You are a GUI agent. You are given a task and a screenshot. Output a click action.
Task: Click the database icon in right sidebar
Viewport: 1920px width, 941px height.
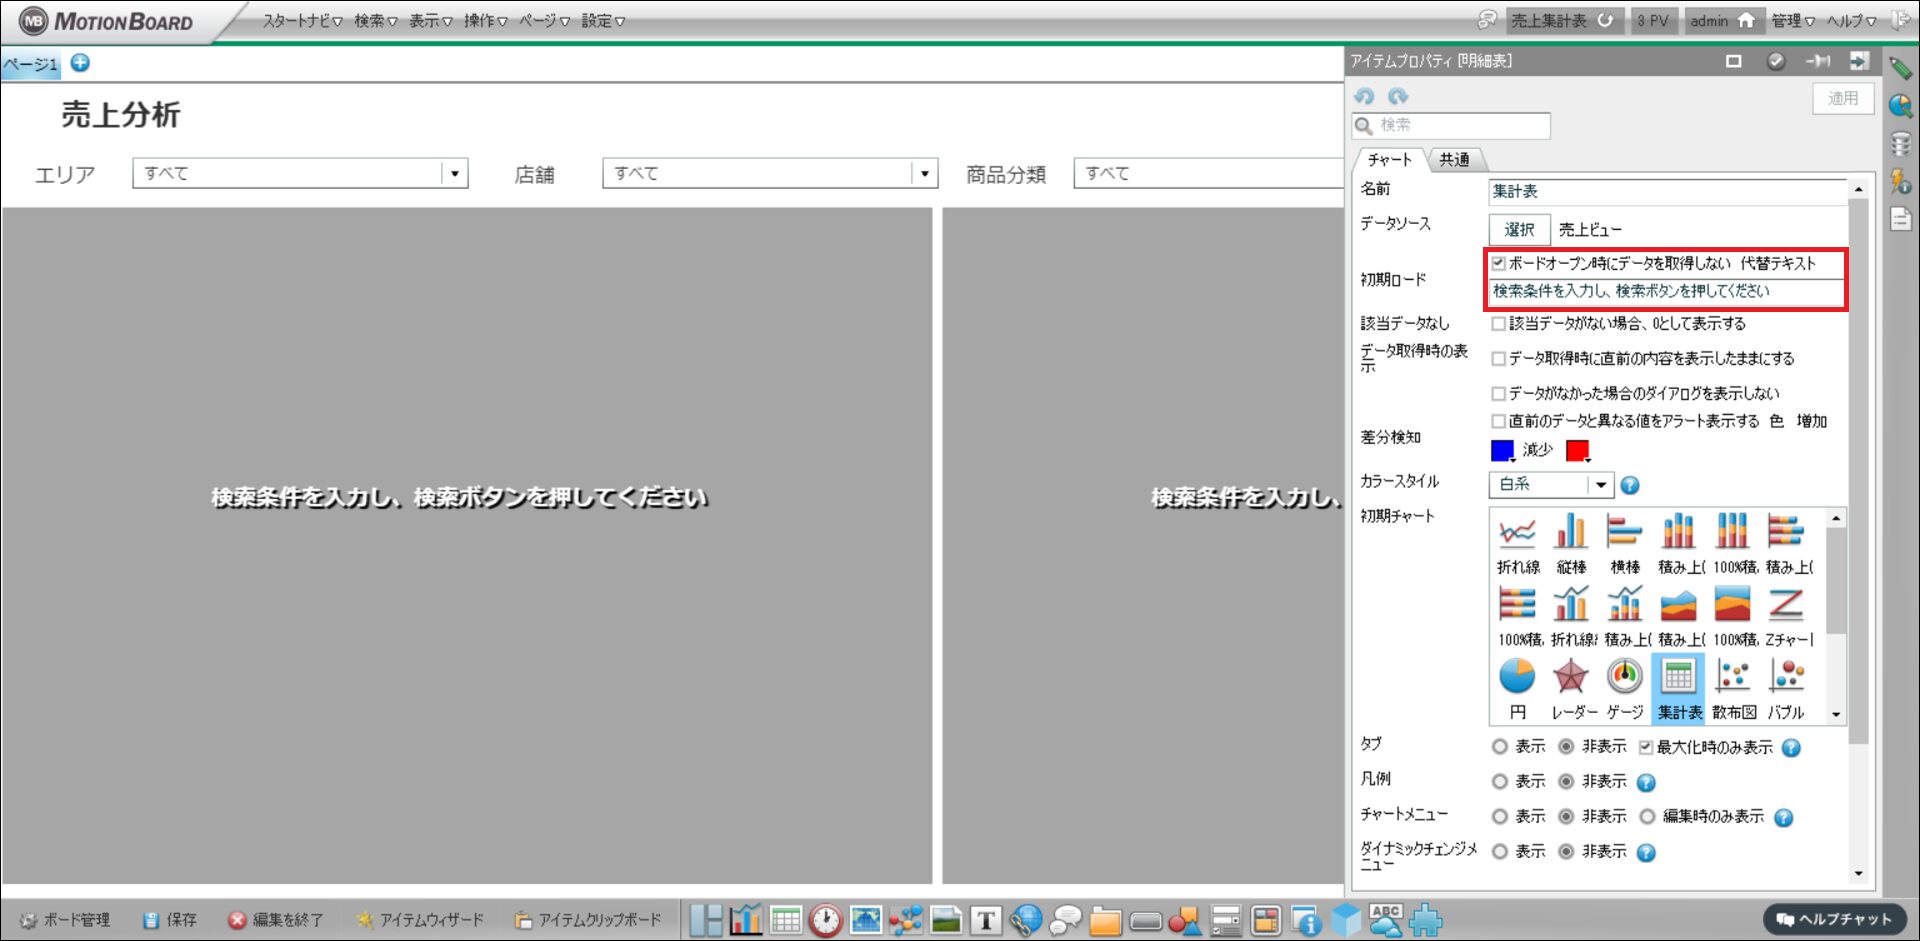1900,144
